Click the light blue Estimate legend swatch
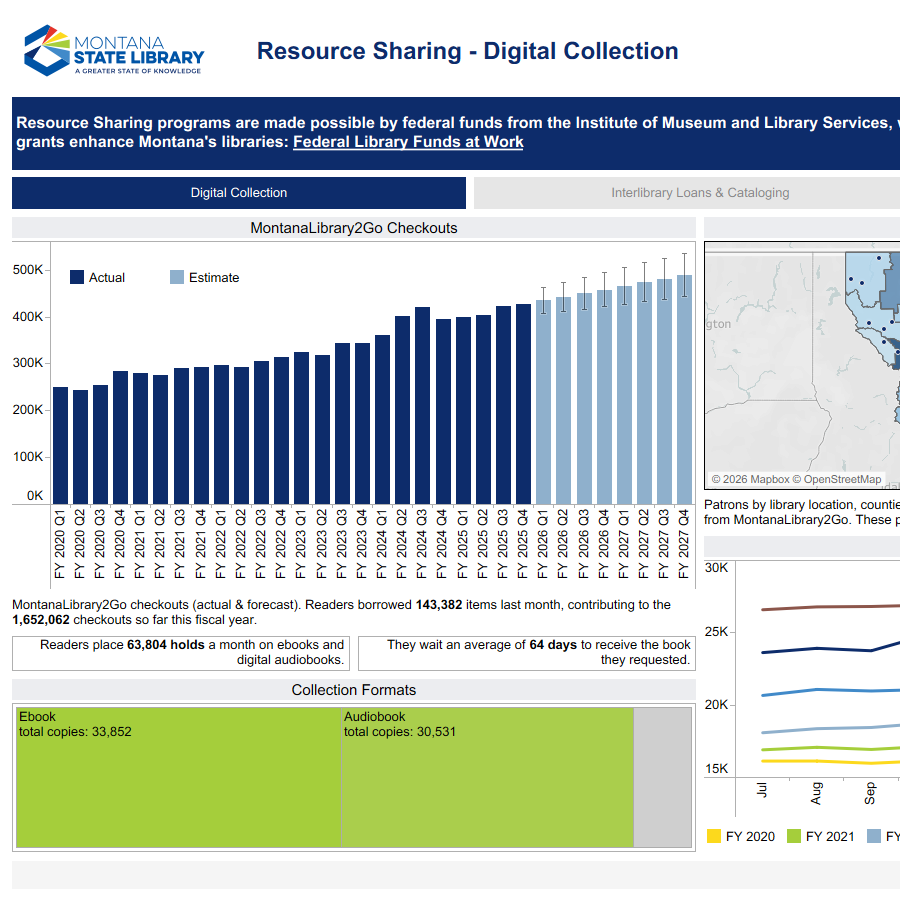The image size is (900, 900). [177, 278]
